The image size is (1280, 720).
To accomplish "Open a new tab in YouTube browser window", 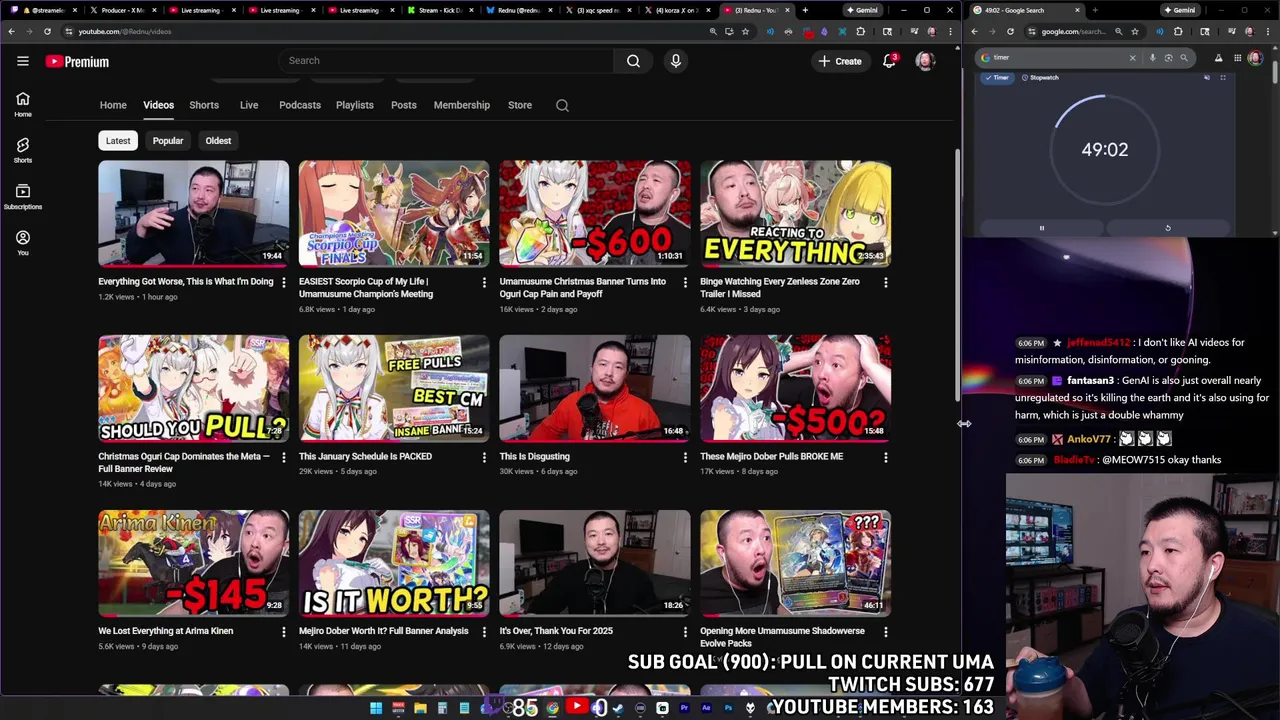I will [x=805, y=10].
